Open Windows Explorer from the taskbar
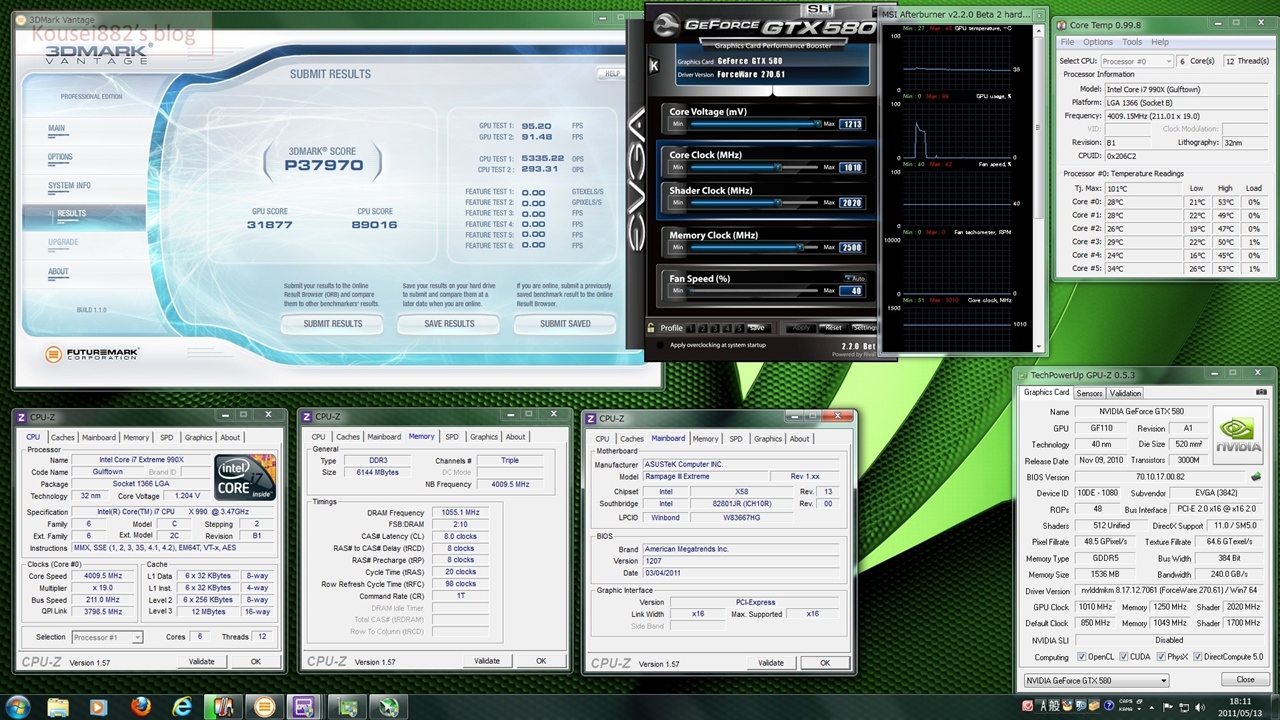The image size is (1280, 720). tap(58, 707)
